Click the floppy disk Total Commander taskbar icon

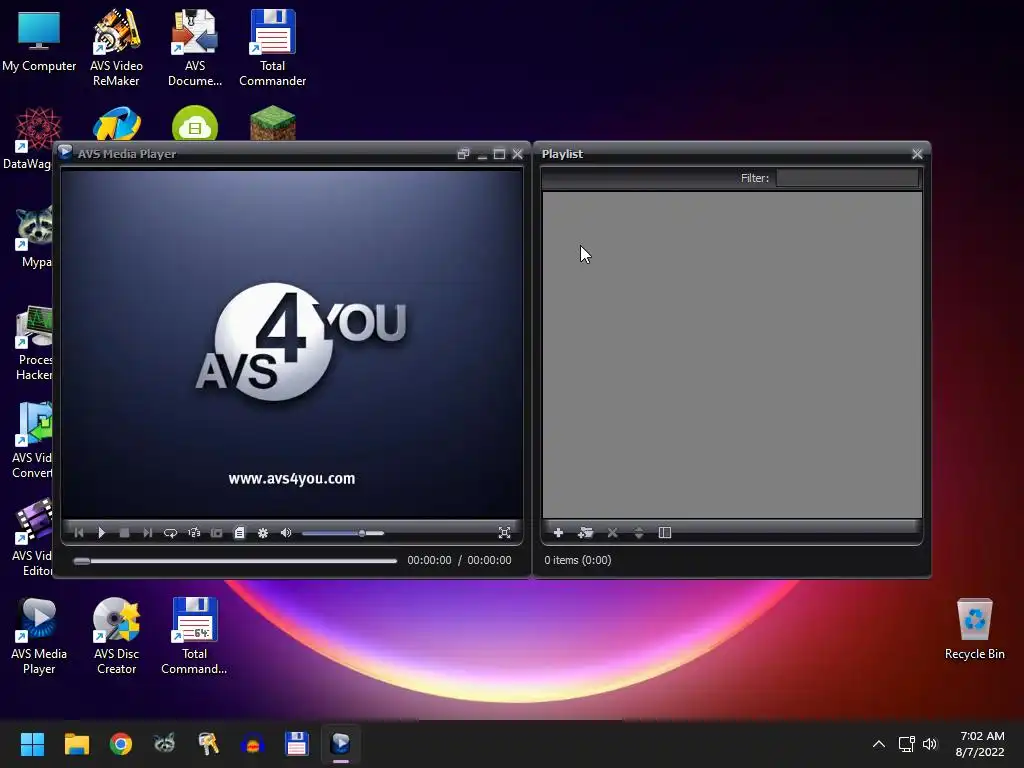tap(296, 744)
